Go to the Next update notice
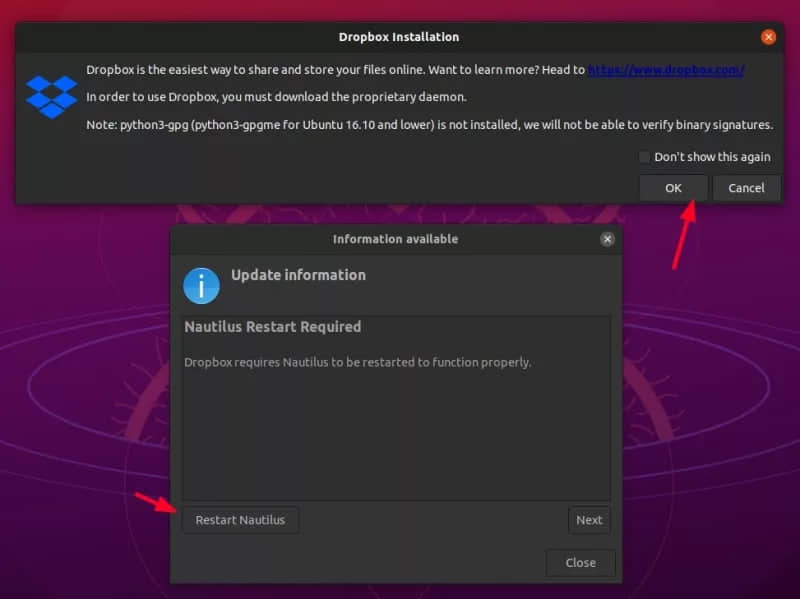Image resolution: width=800 pixels, height=599 pixels. coord(589,520)
